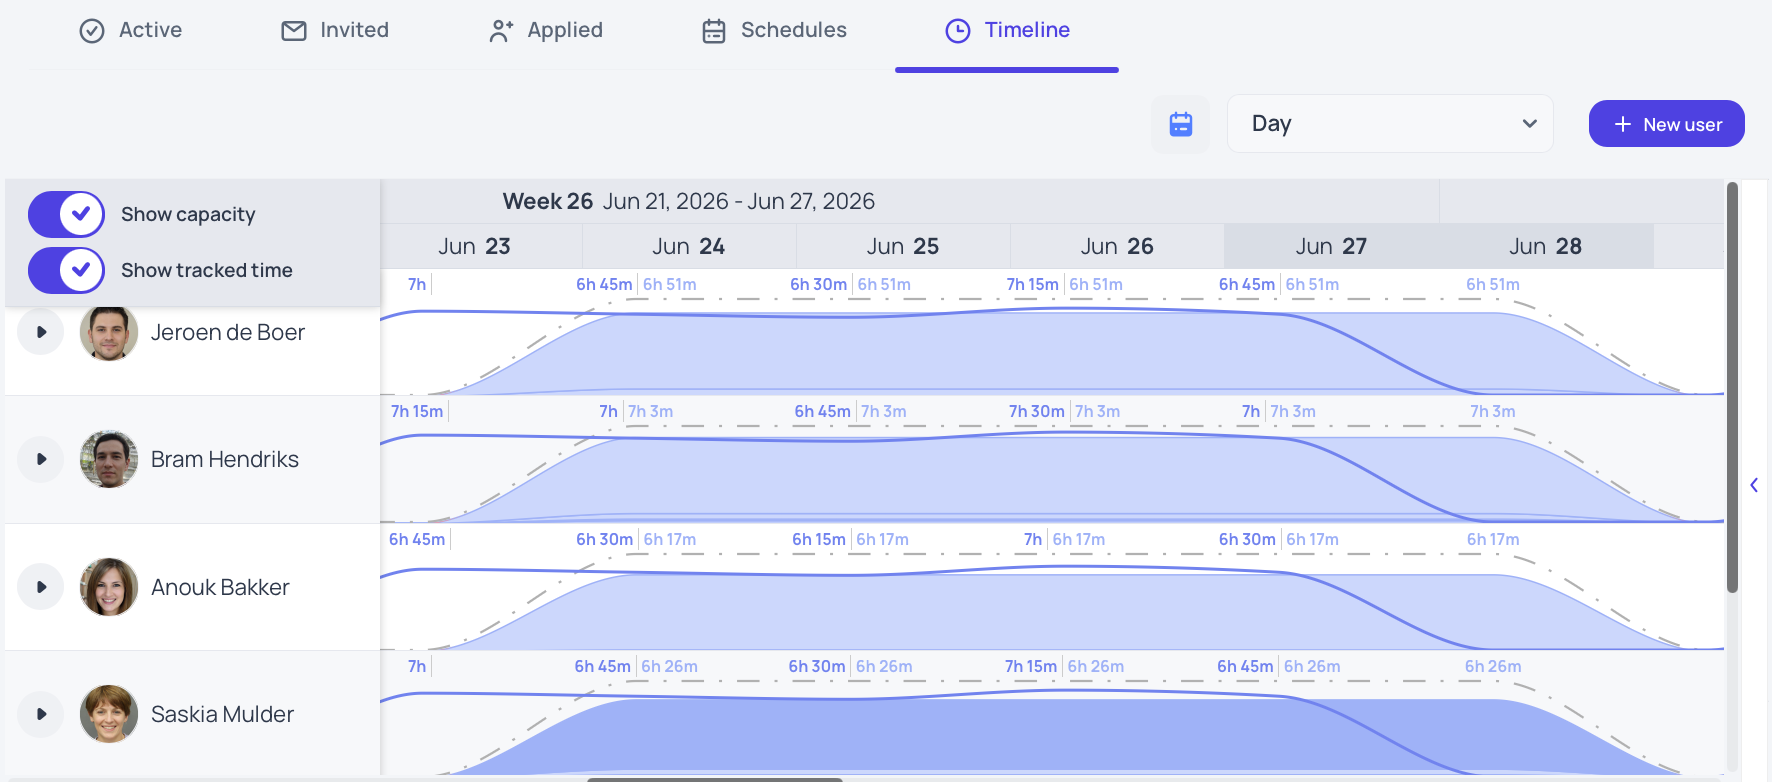Image resolution: width=1772 pixels, height=782 pixels.
Task: Expand Anouk Bakker's row
Action: [41, 587]
